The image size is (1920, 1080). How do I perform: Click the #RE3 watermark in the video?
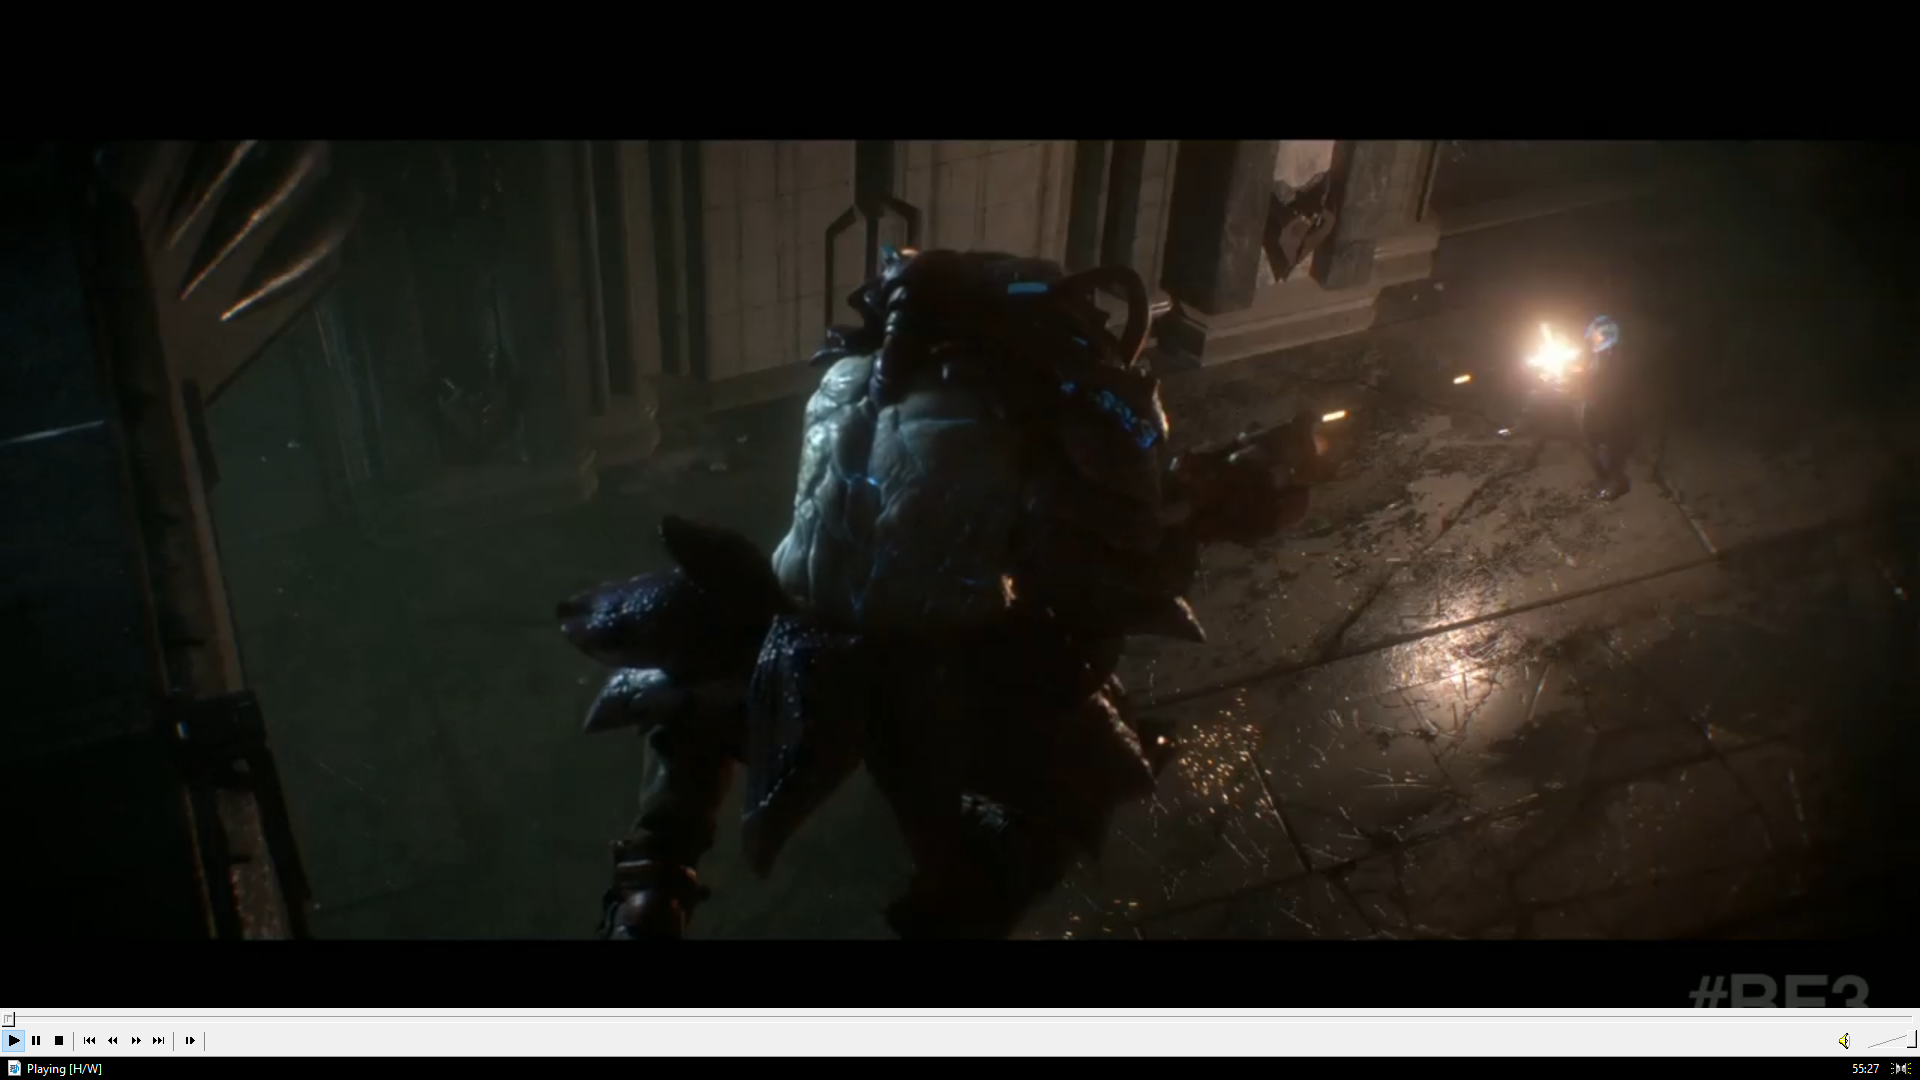[1778, 992]
